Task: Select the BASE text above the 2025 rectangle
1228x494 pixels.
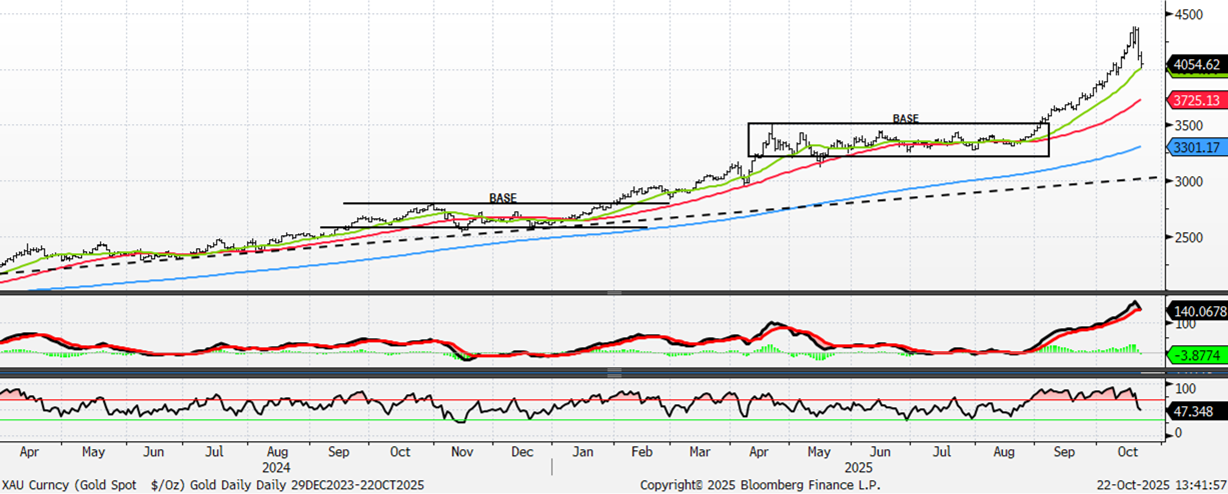Action: tap(905, 118)
